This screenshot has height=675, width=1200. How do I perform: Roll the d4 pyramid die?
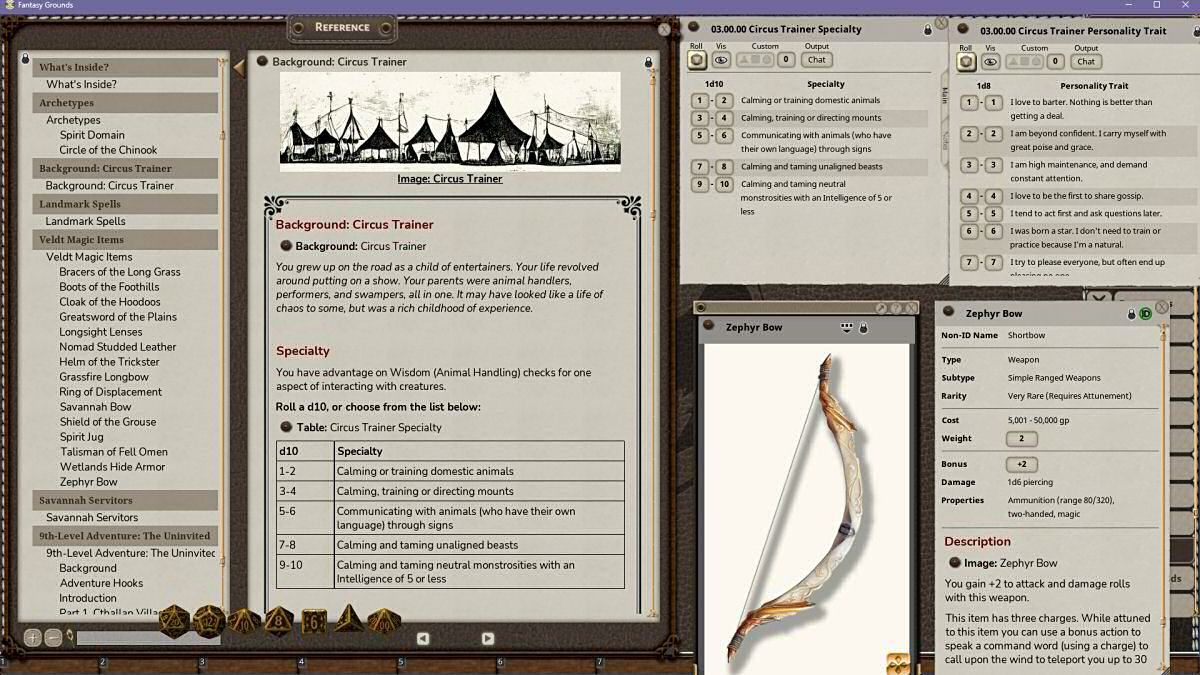click(349, 619)
